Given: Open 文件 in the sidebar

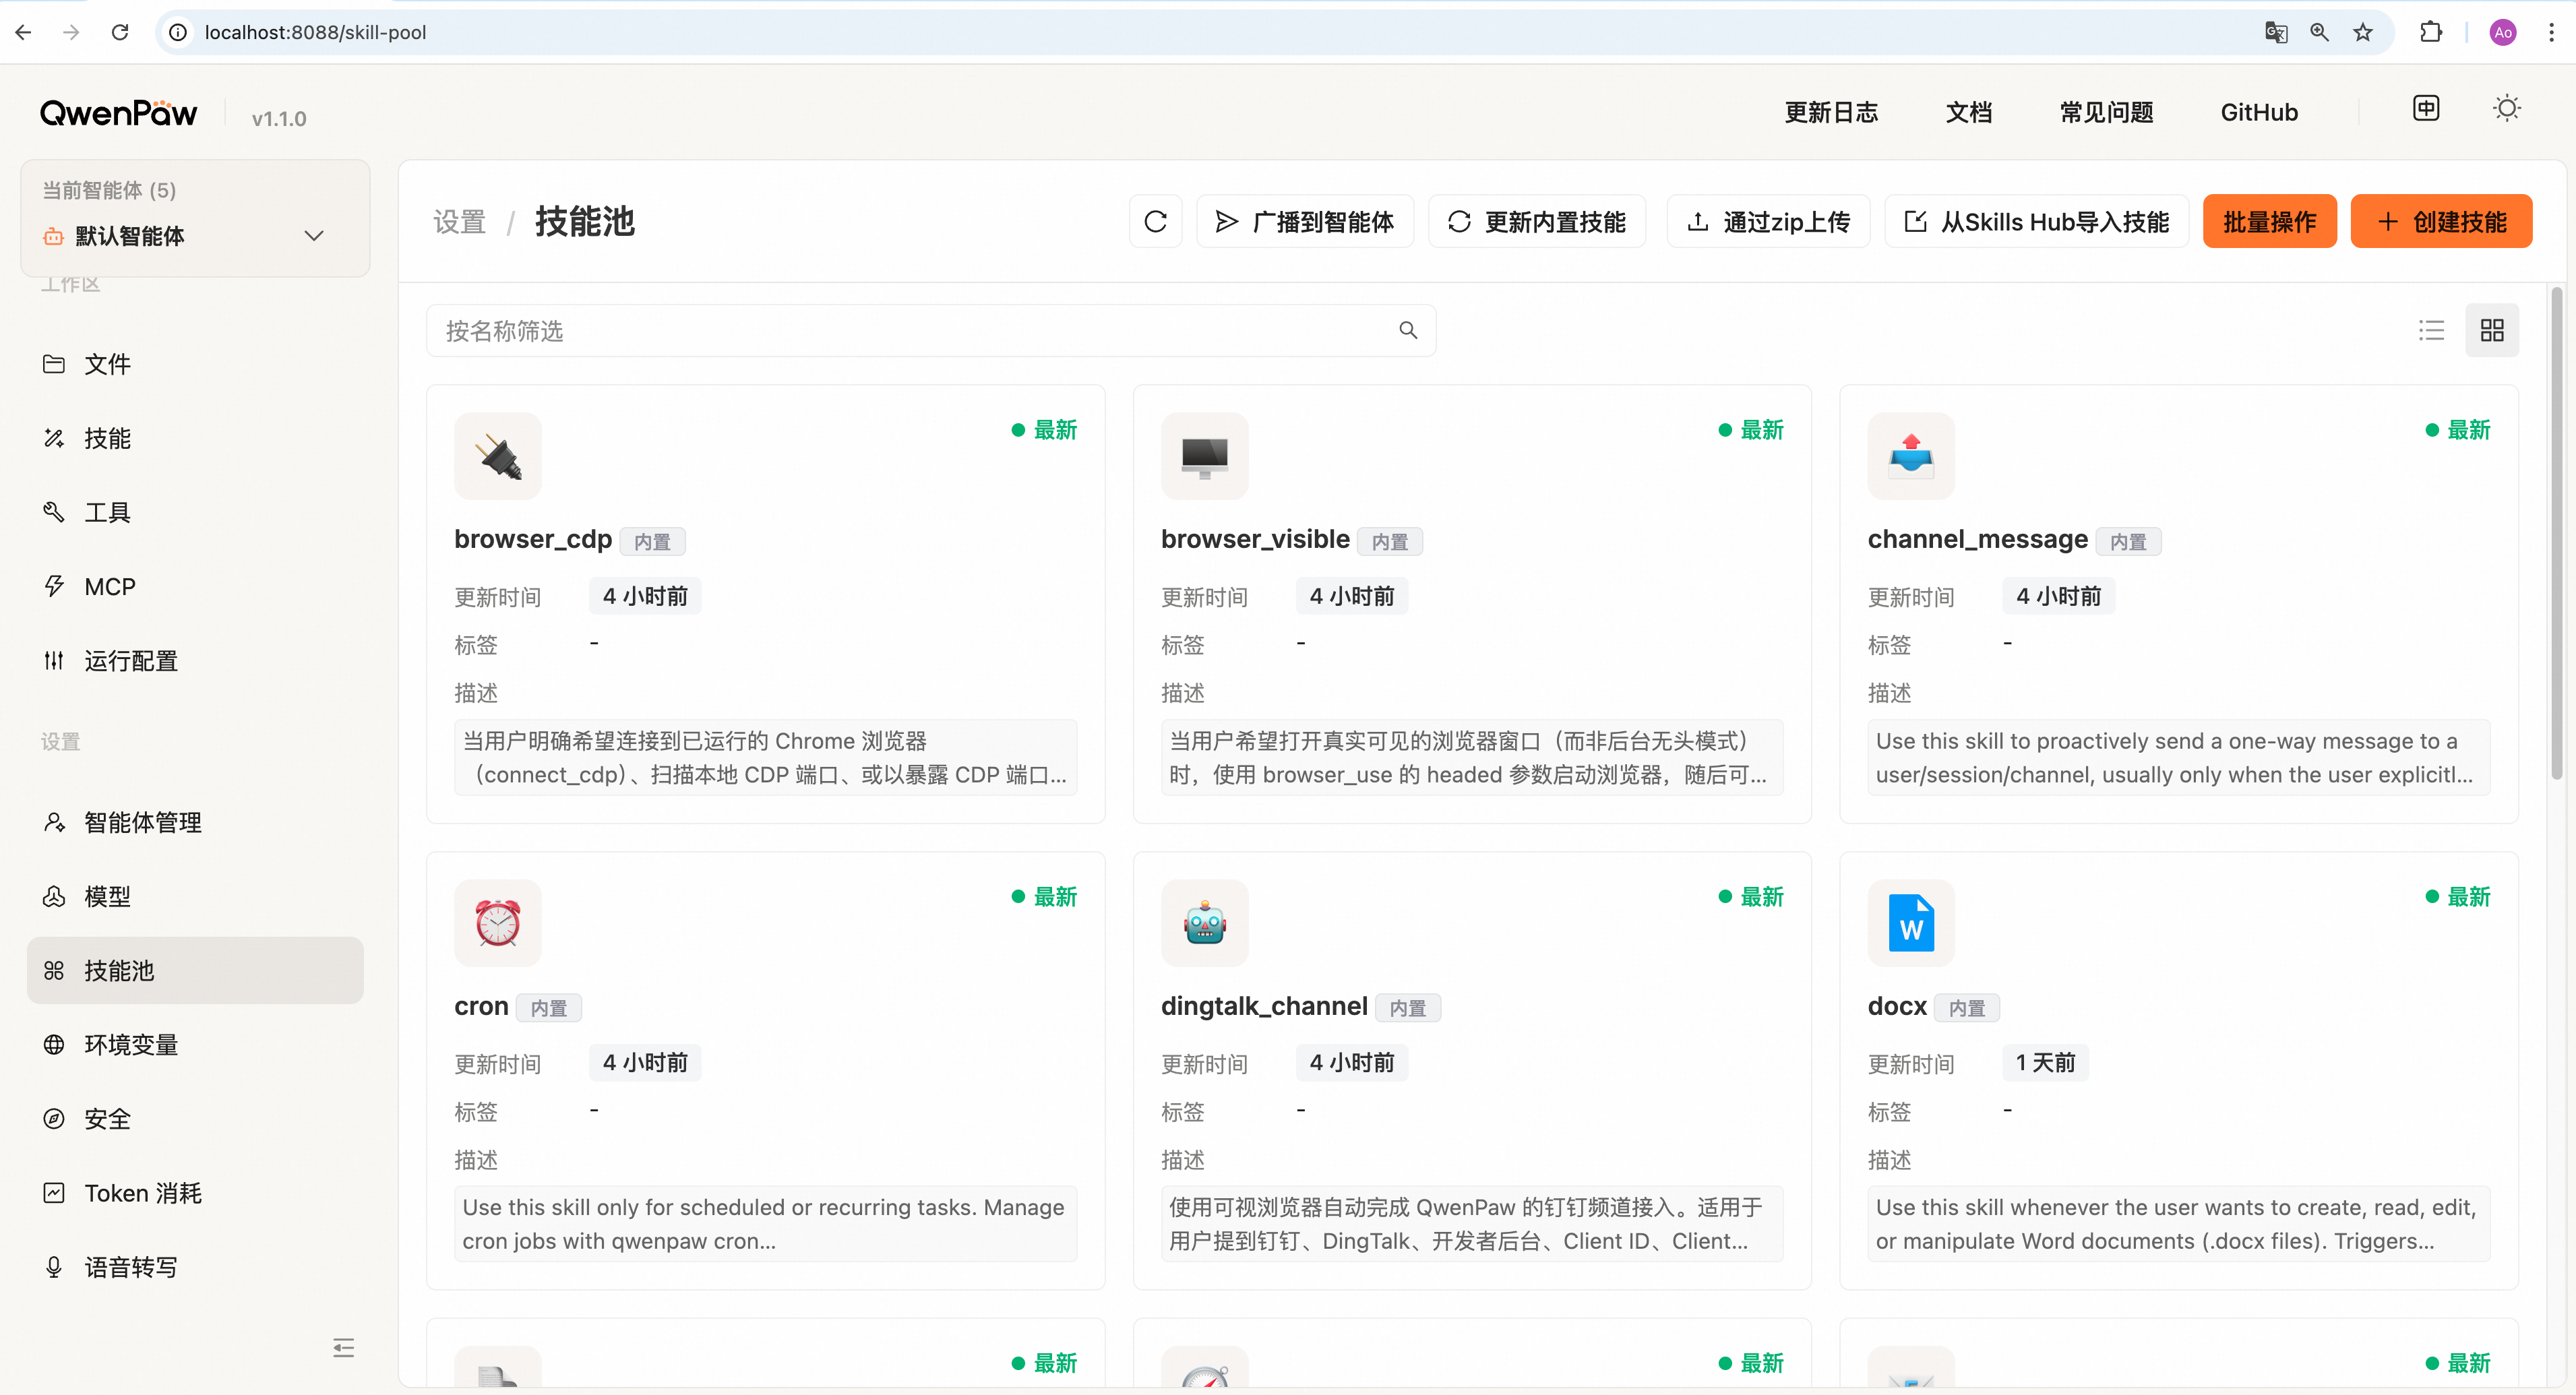Looking at the screenshot, I should tap(195, 364).
